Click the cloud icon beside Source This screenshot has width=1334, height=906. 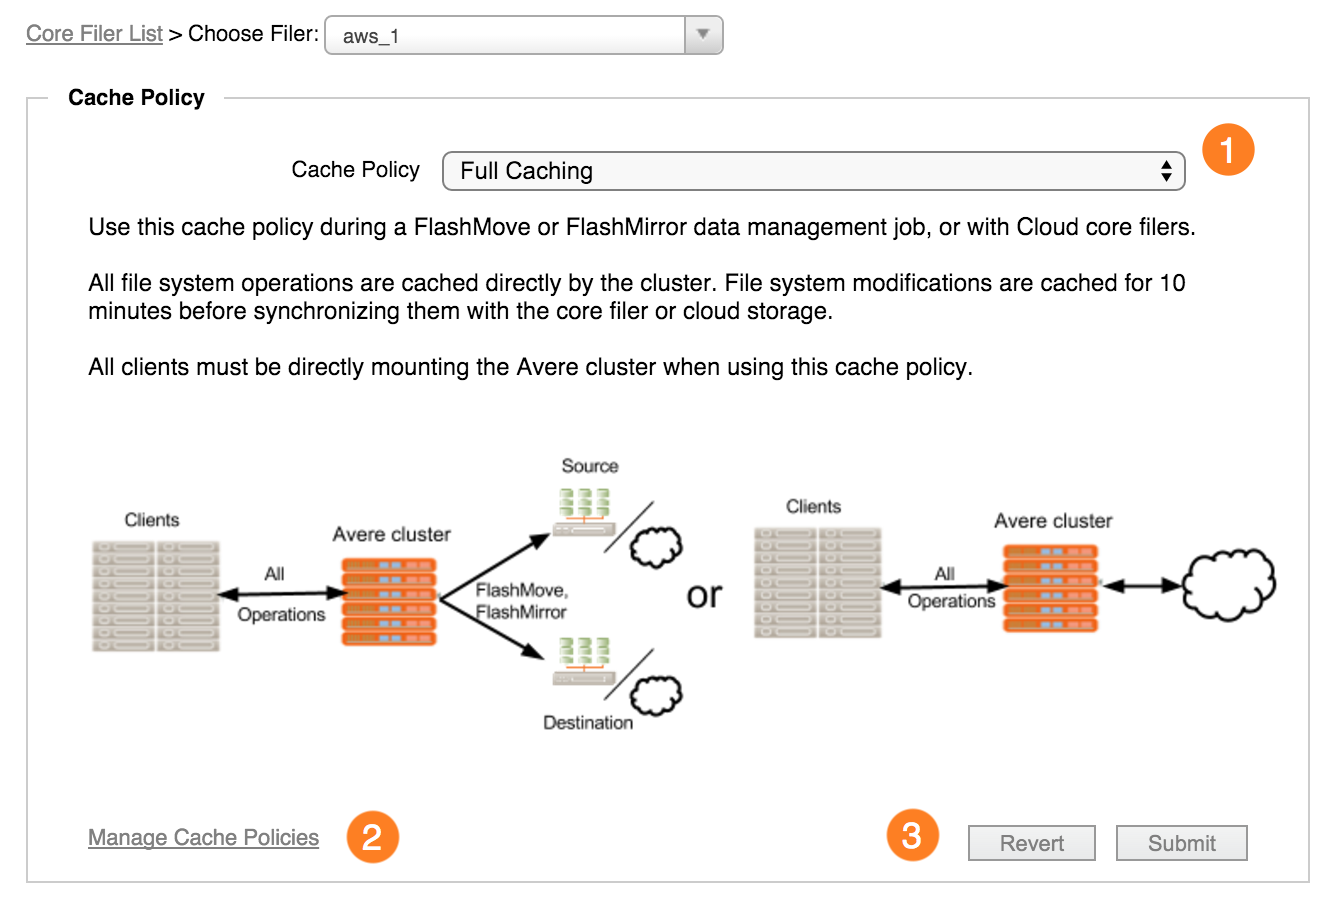click(657, 546)
